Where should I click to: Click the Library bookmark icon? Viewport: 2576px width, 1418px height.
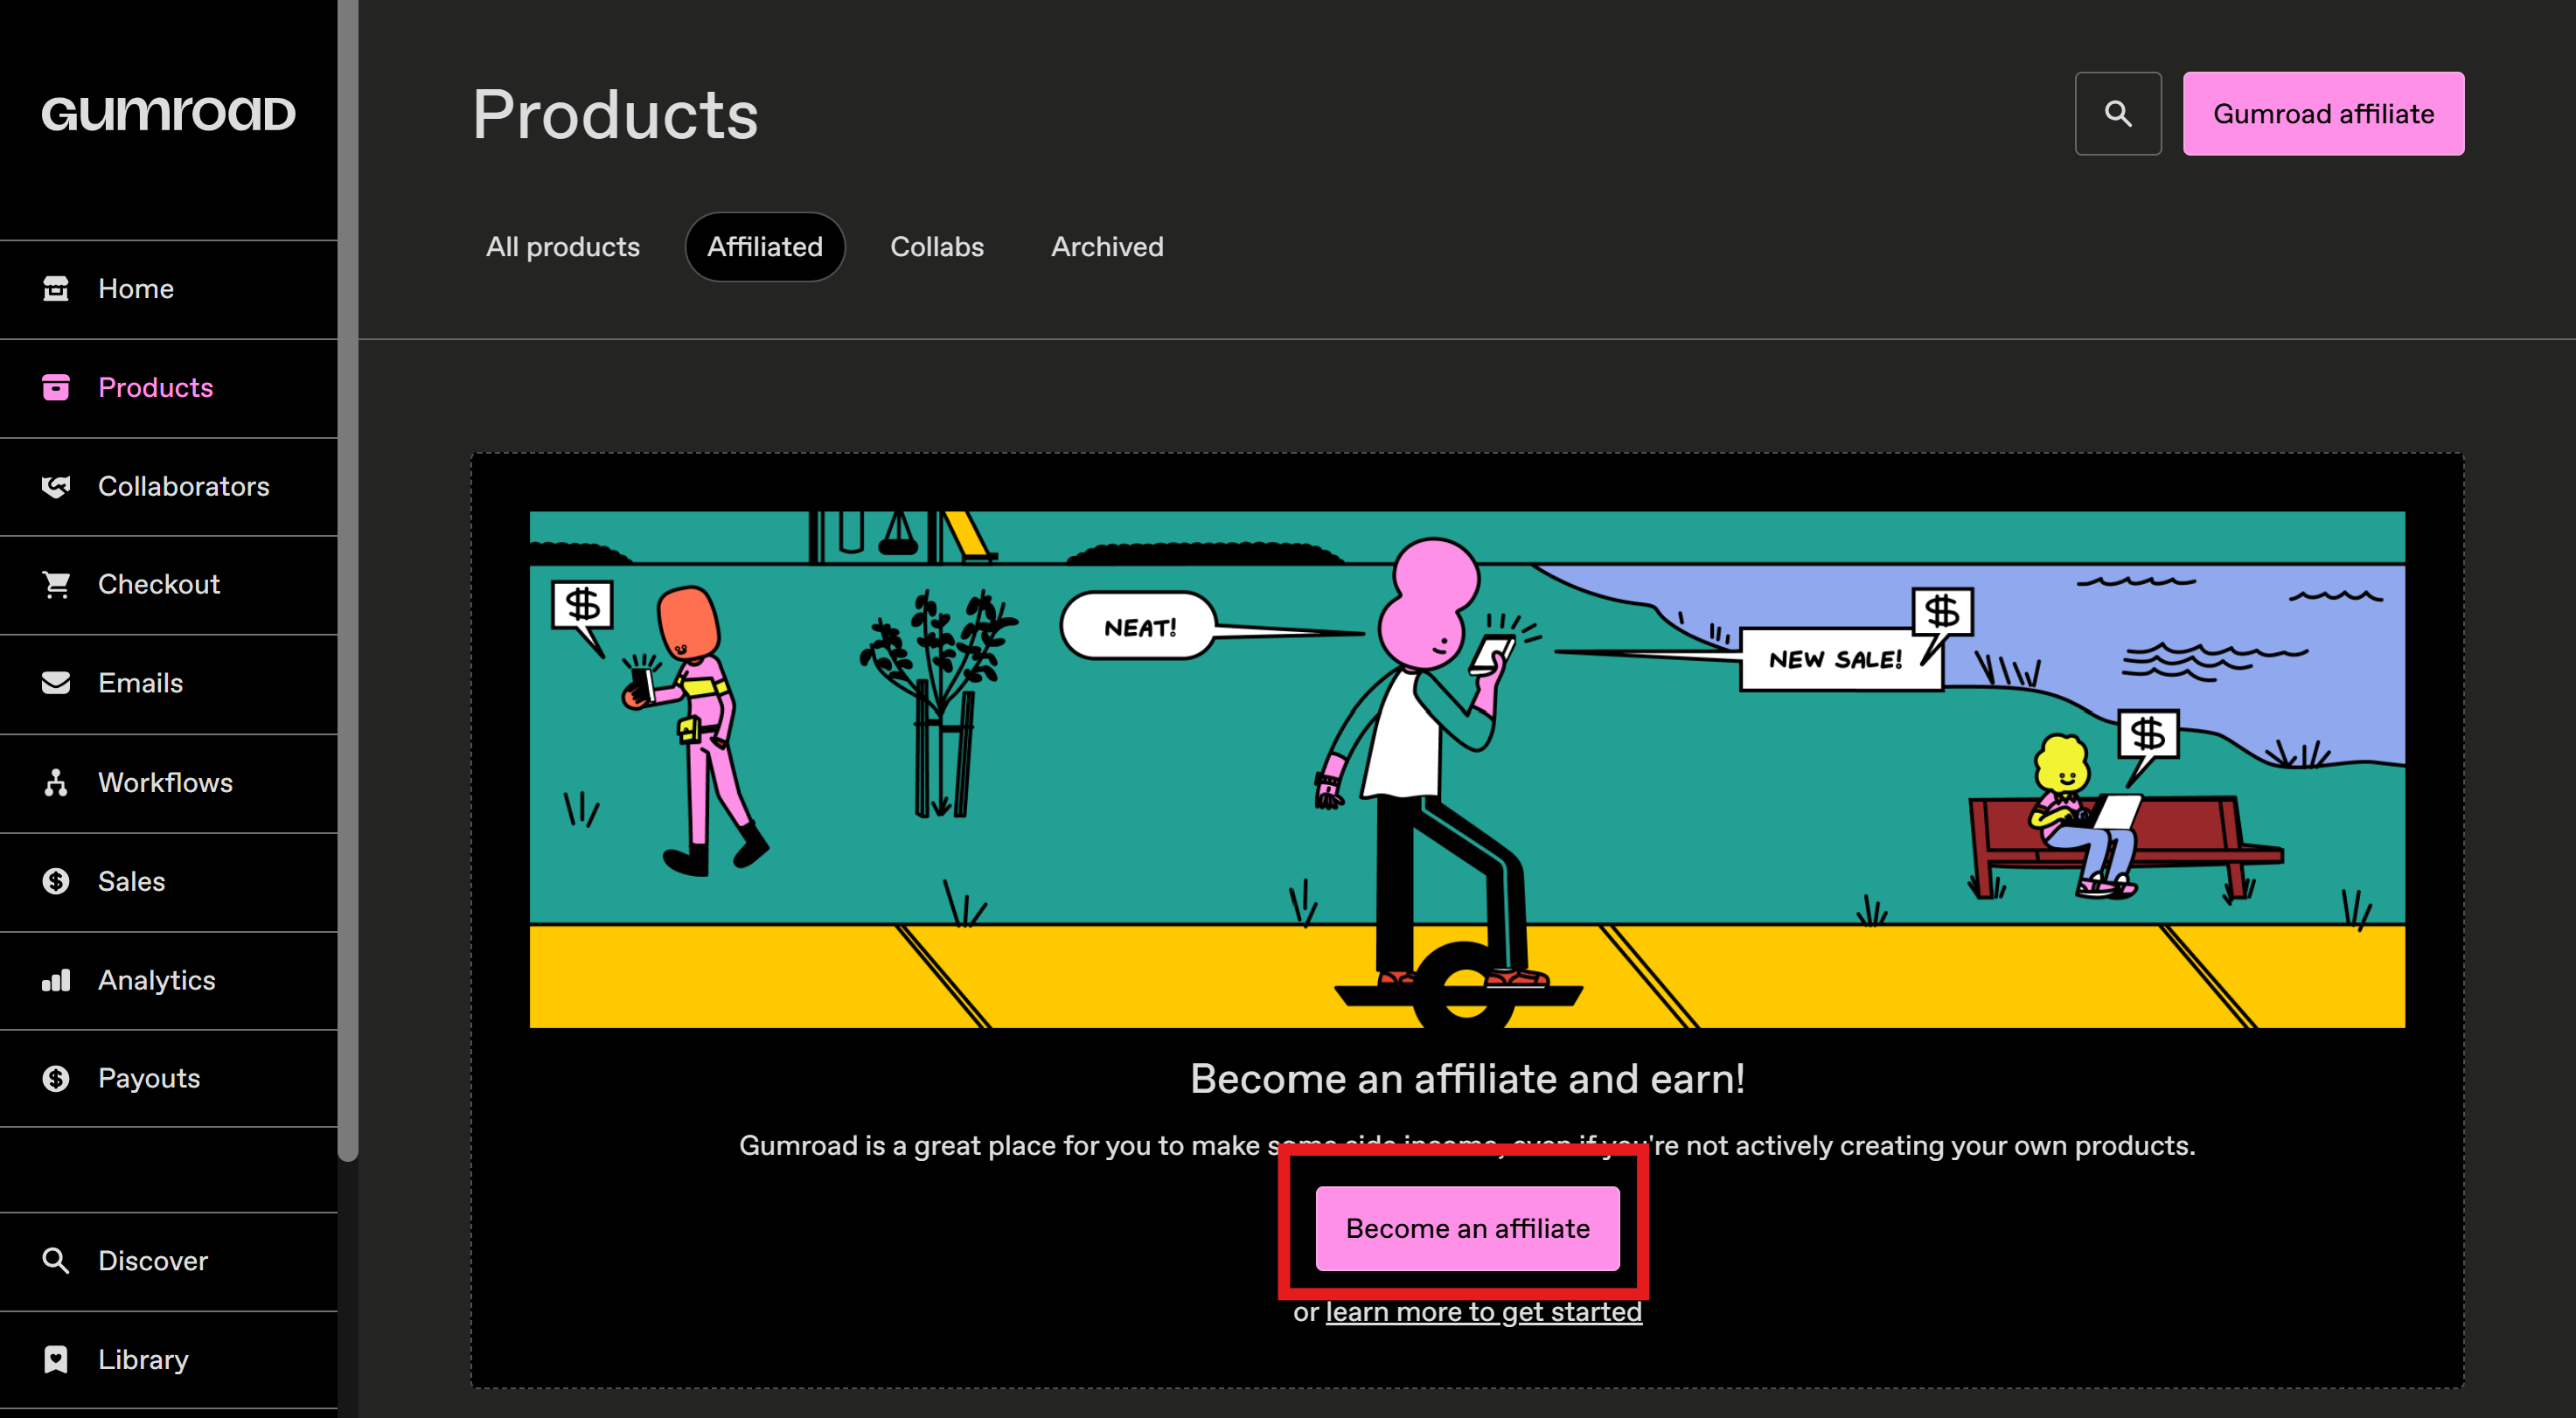[56, 1359]
